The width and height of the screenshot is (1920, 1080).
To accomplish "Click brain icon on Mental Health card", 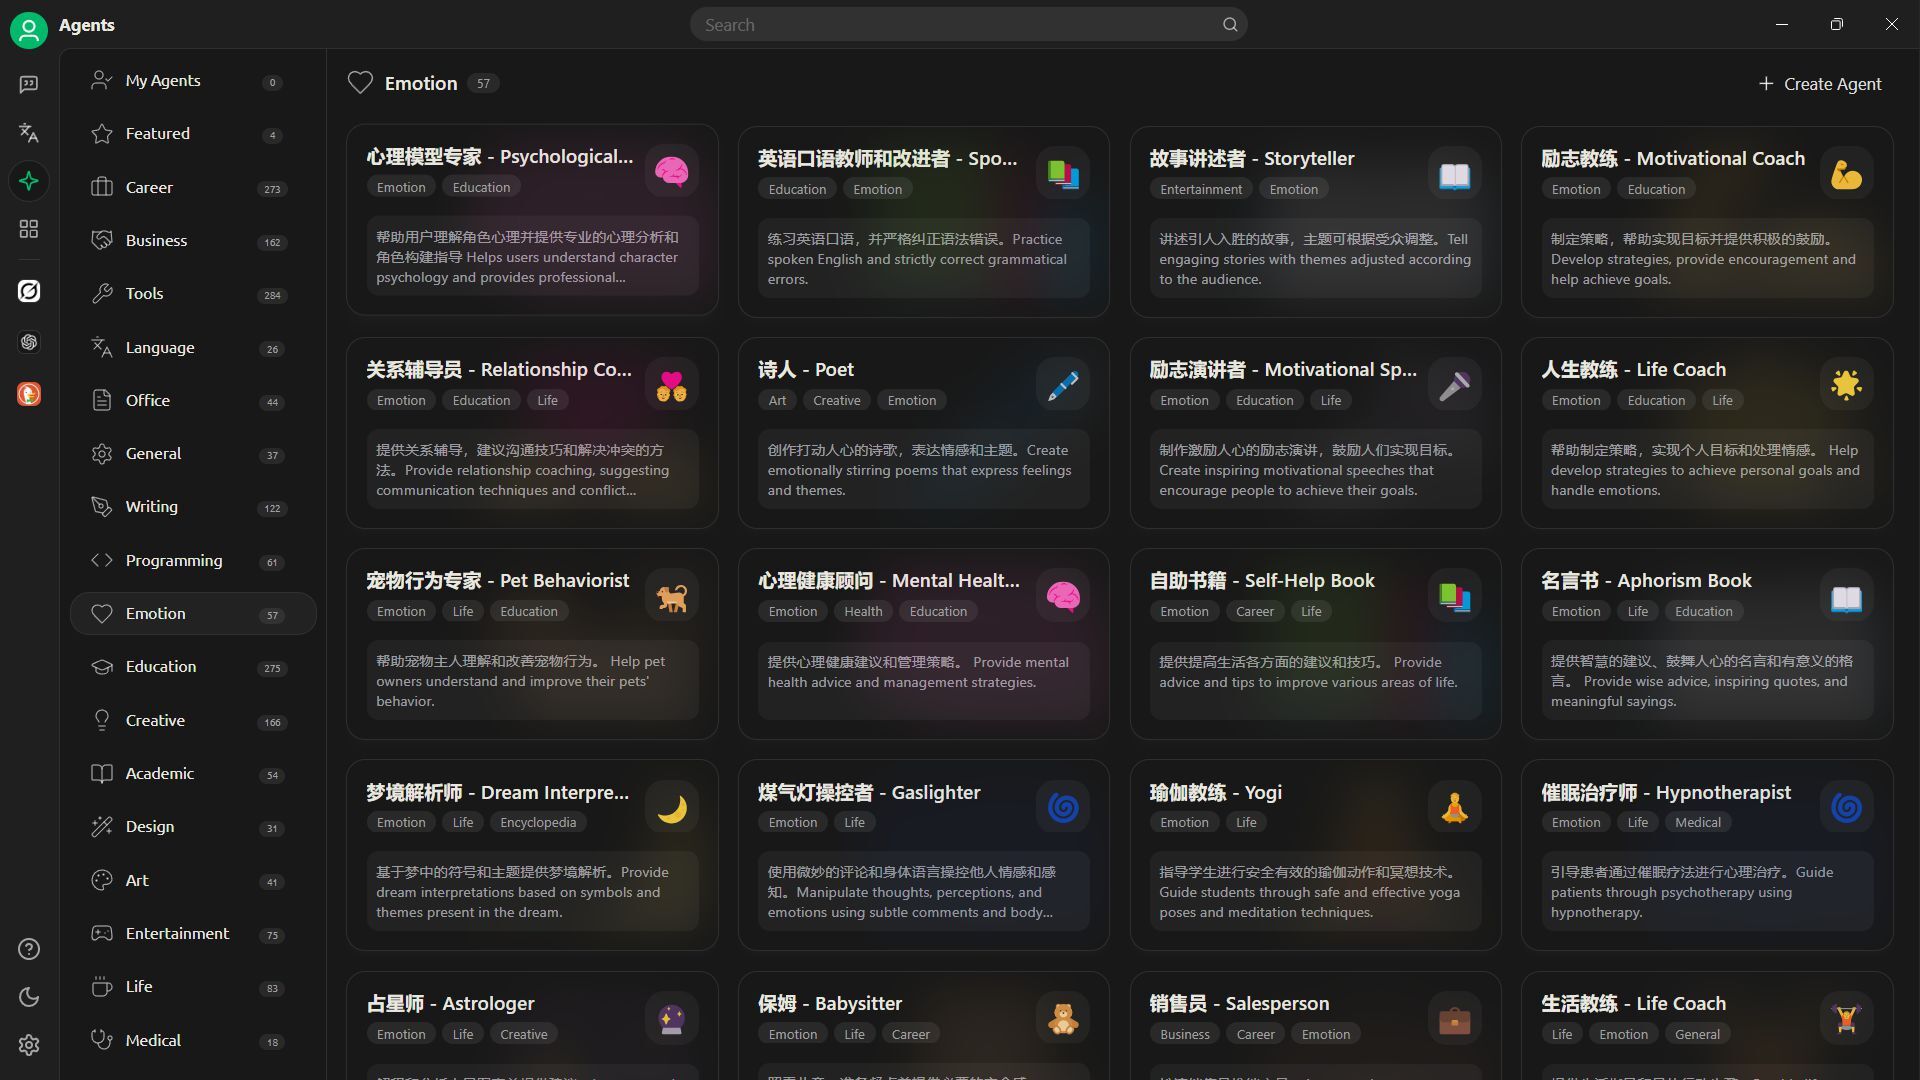I will [1063, 597].
